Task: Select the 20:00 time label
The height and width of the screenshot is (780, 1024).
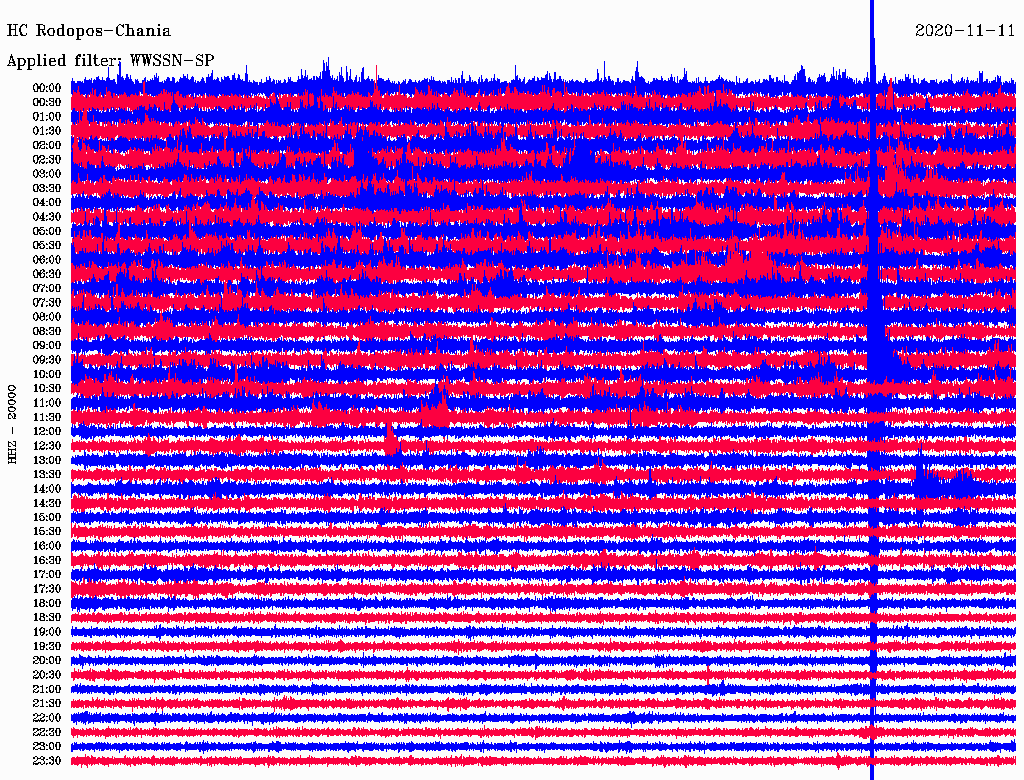Action: point(47,660)
